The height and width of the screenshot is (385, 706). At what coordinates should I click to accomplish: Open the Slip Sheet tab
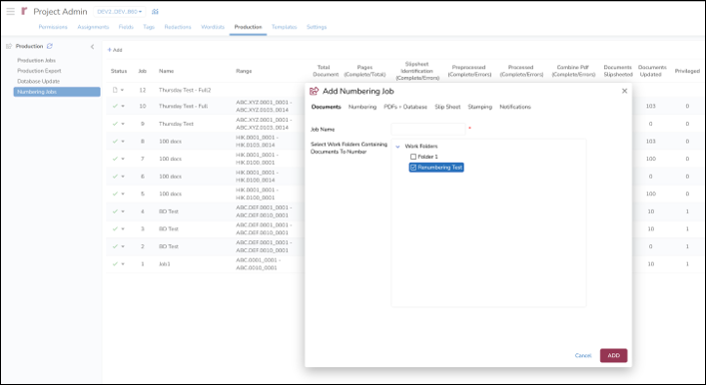tap(448, 107)
